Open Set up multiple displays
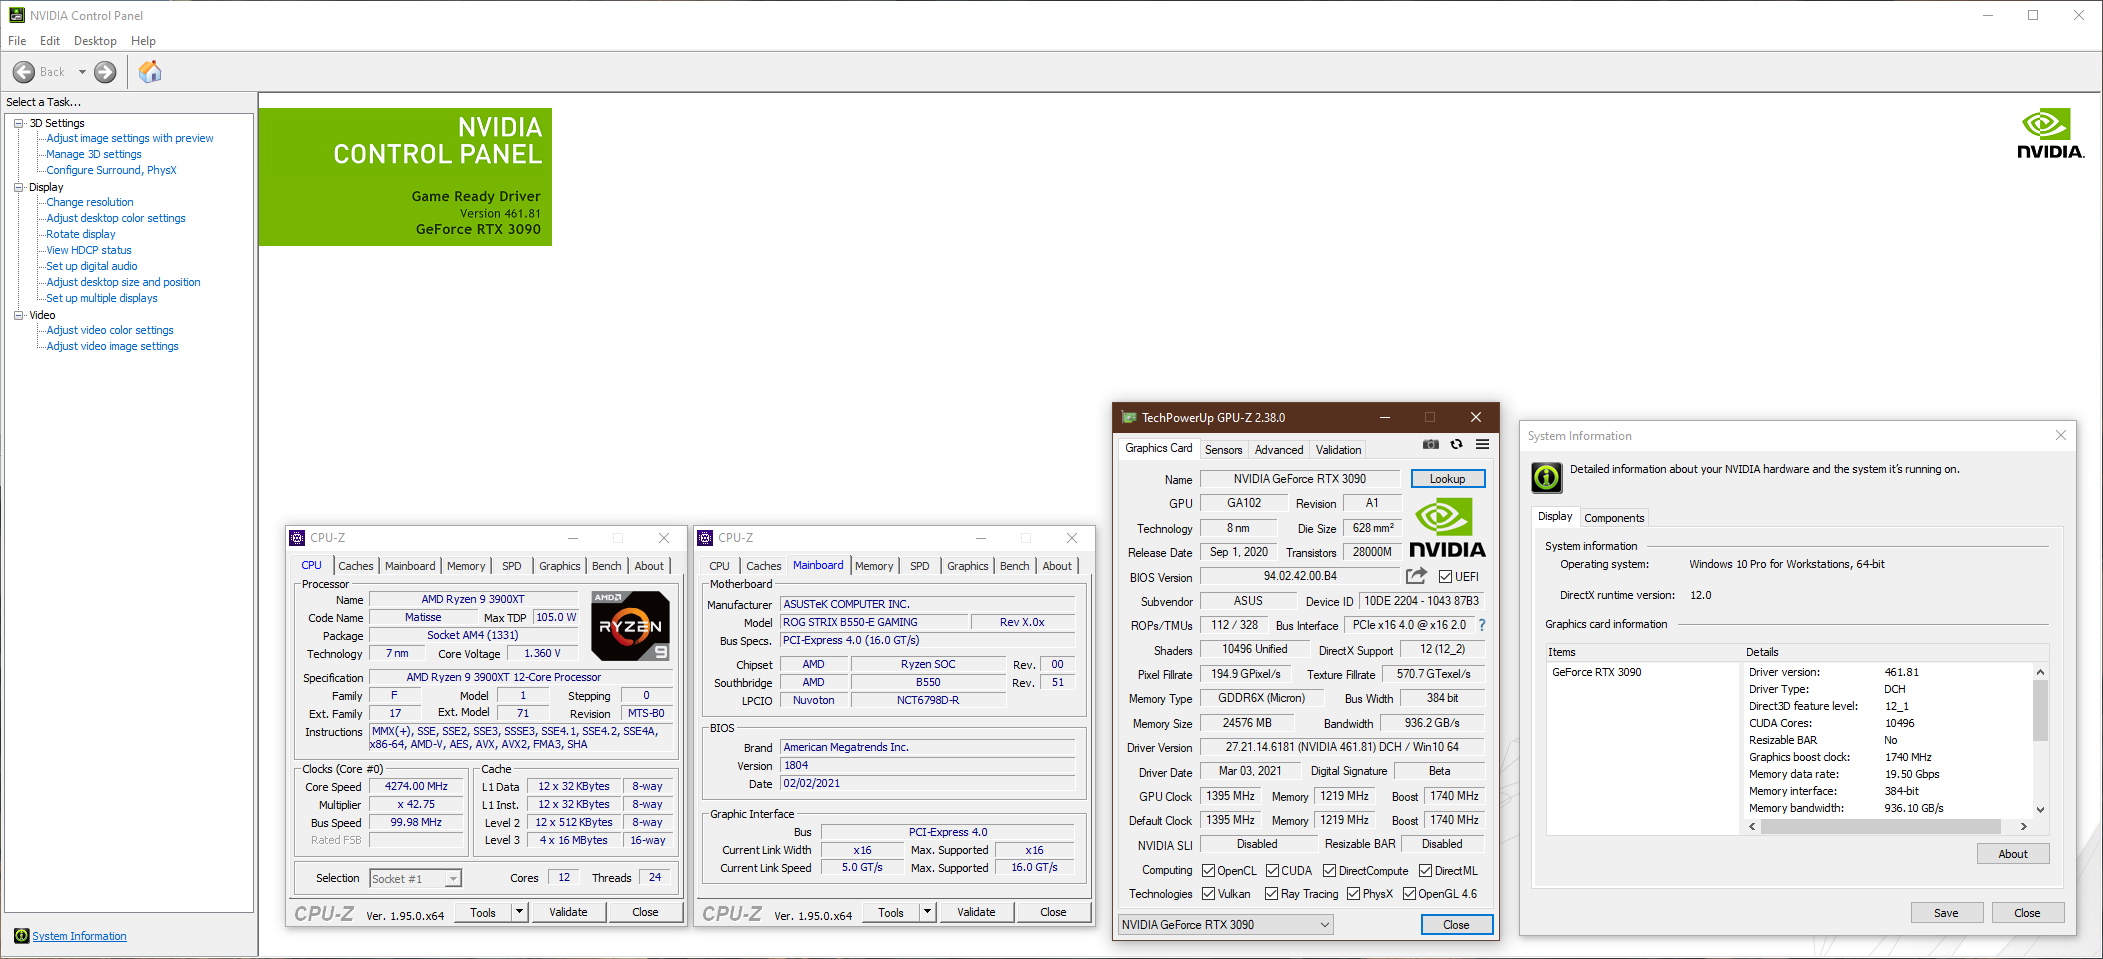The height and width of the screenshot is (959, 2103). [x=101, y=298]
